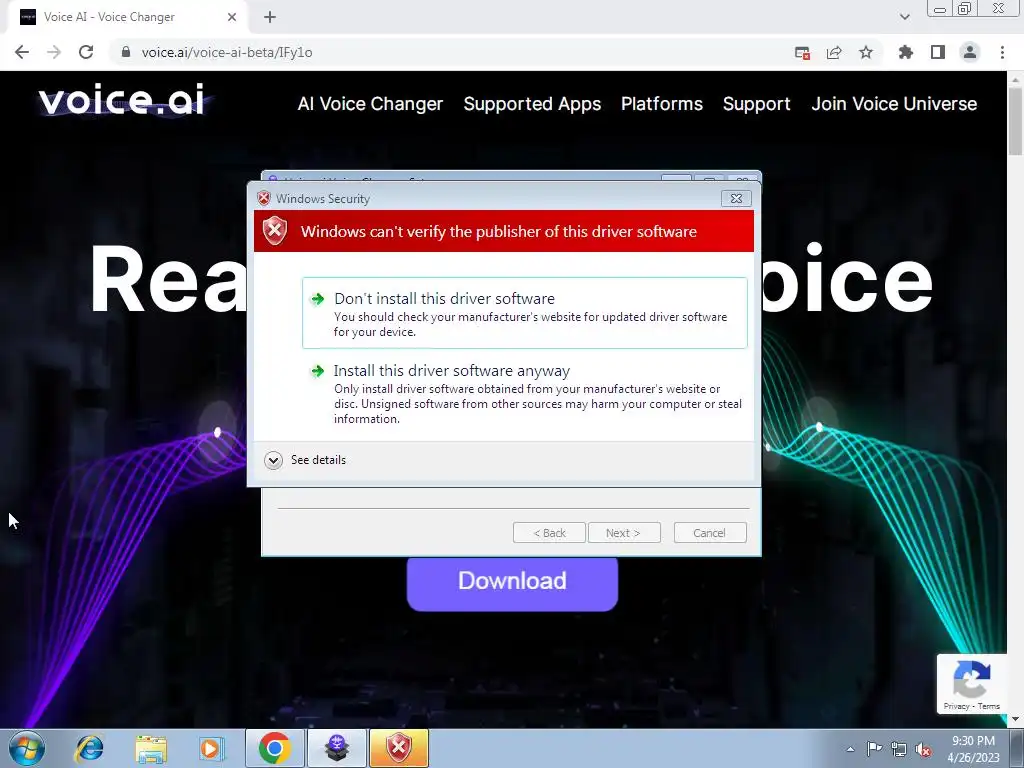Image resolution: width=1024 pixels, height=768 pixels.
Task: Click Next in the setup wizard
Action: 624,533
